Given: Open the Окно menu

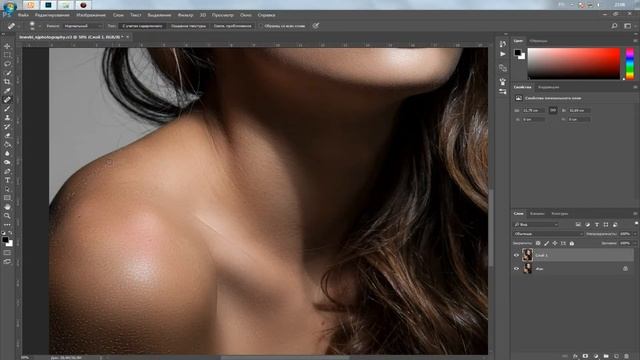Looking at the screenshot, I should (x=246, y=15).
